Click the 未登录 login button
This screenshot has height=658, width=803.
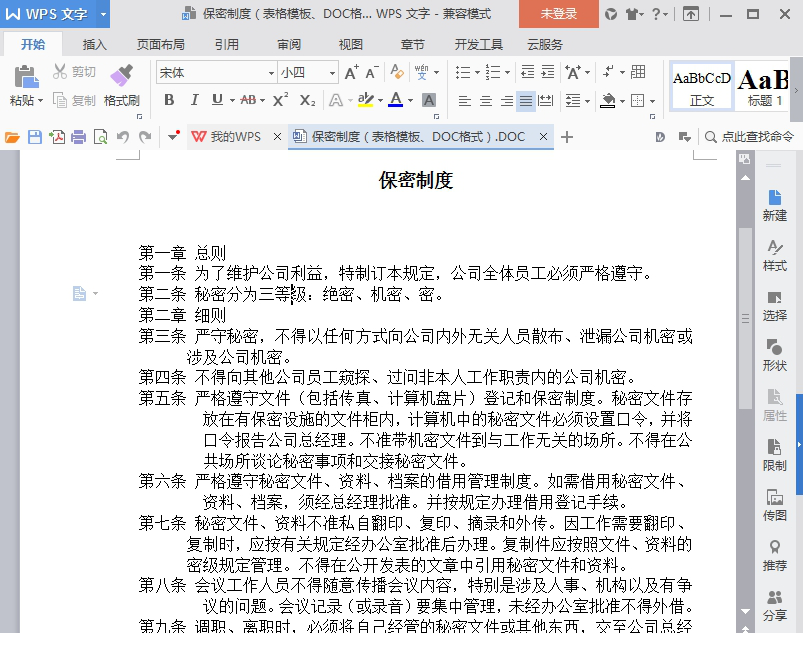tap(559, 14)
